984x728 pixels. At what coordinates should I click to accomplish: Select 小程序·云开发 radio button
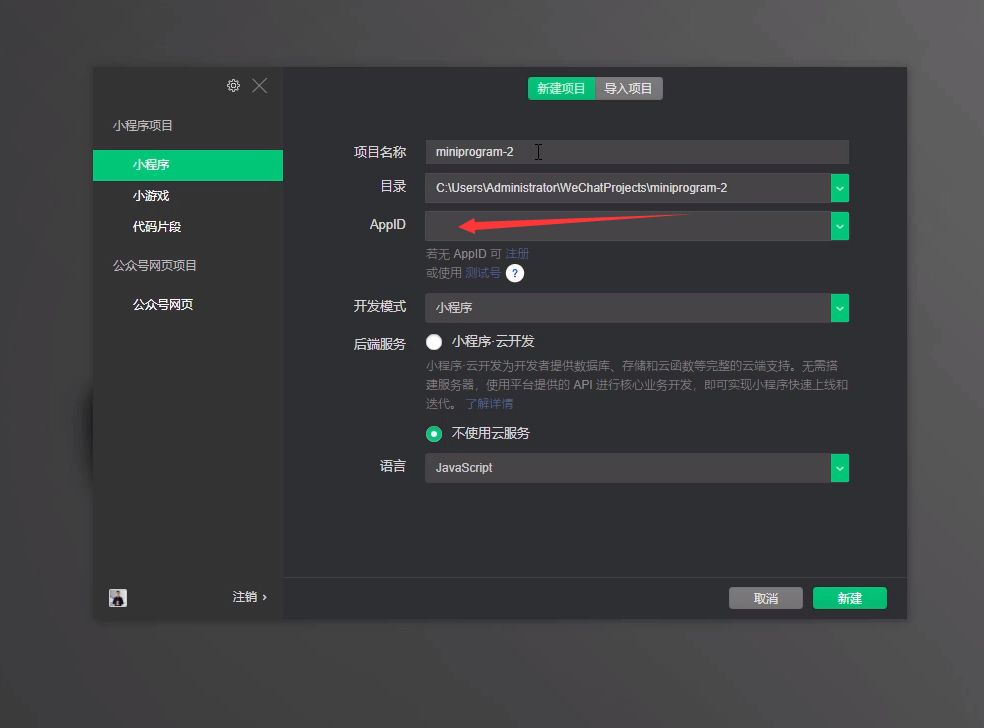pyautogui.click(x=434, y=342)
